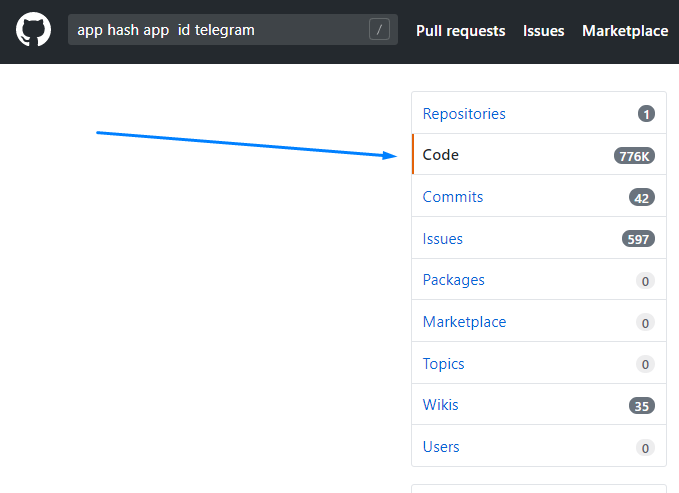Go to Issues in the header
The height and width of the screenshot is (493, 679).
click(543, 31)
